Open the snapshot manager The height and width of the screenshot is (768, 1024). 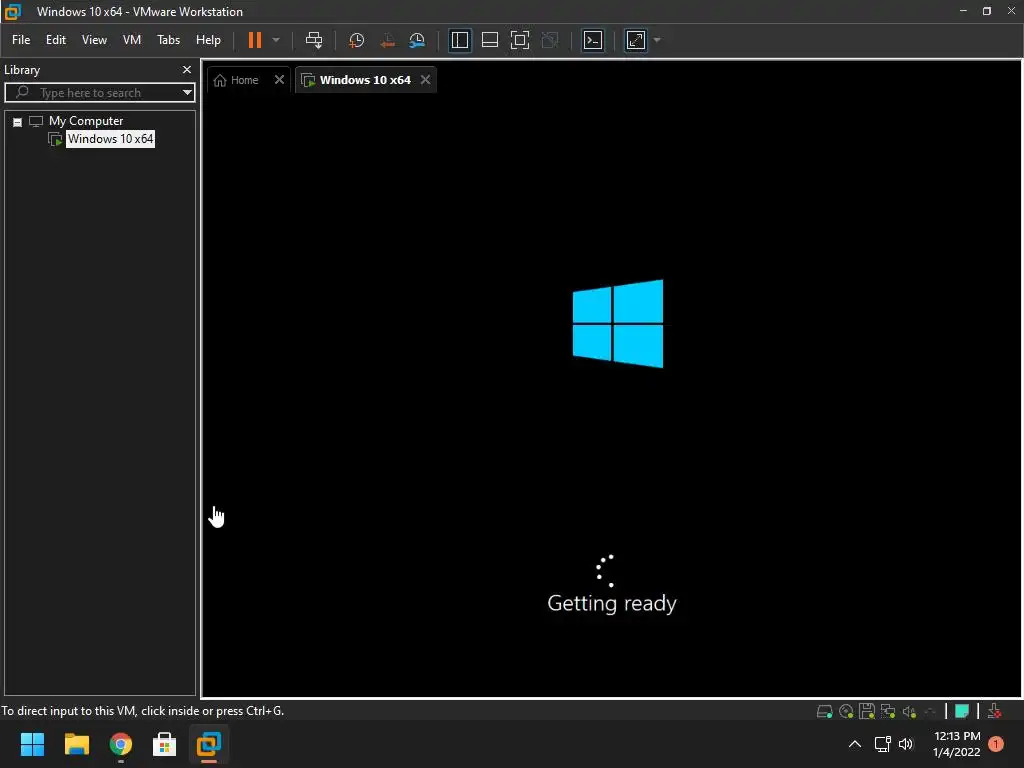[x=417, y=40]
